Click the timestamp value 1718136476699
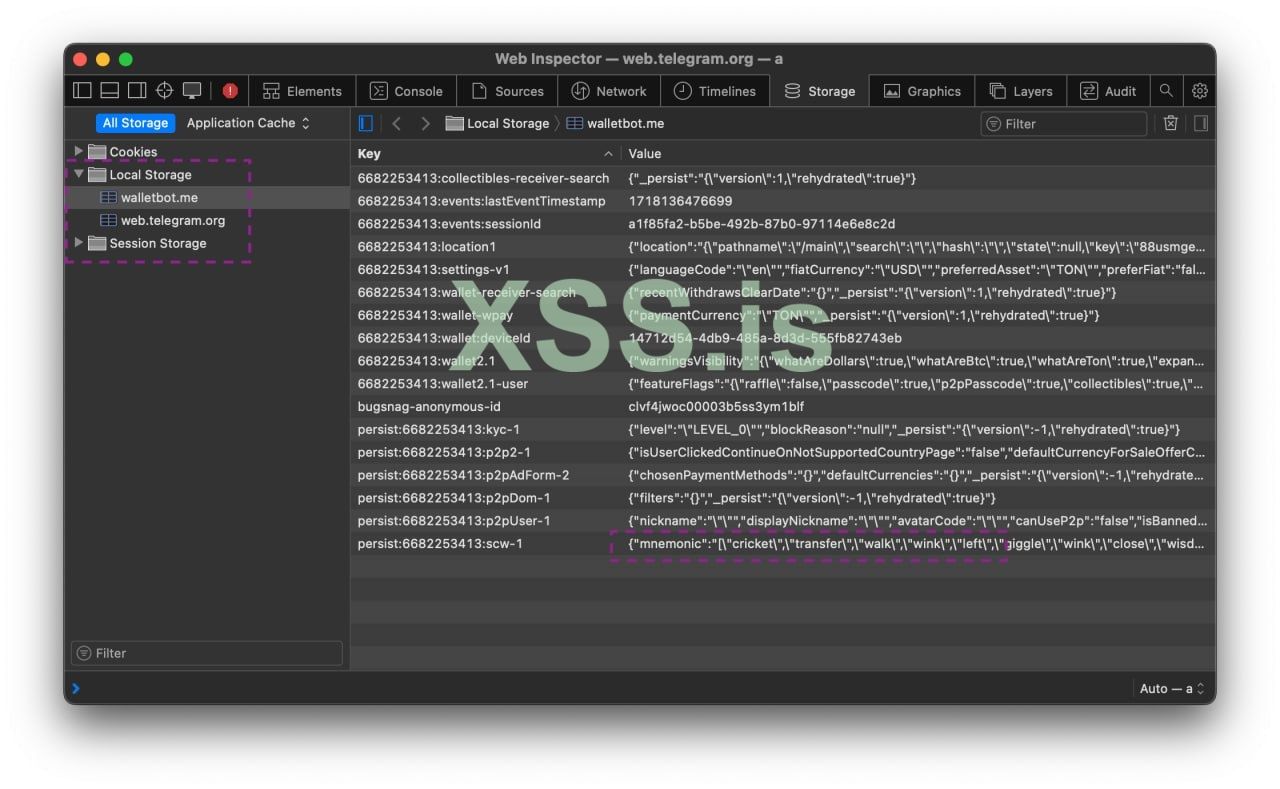 [x=680, y=201]
